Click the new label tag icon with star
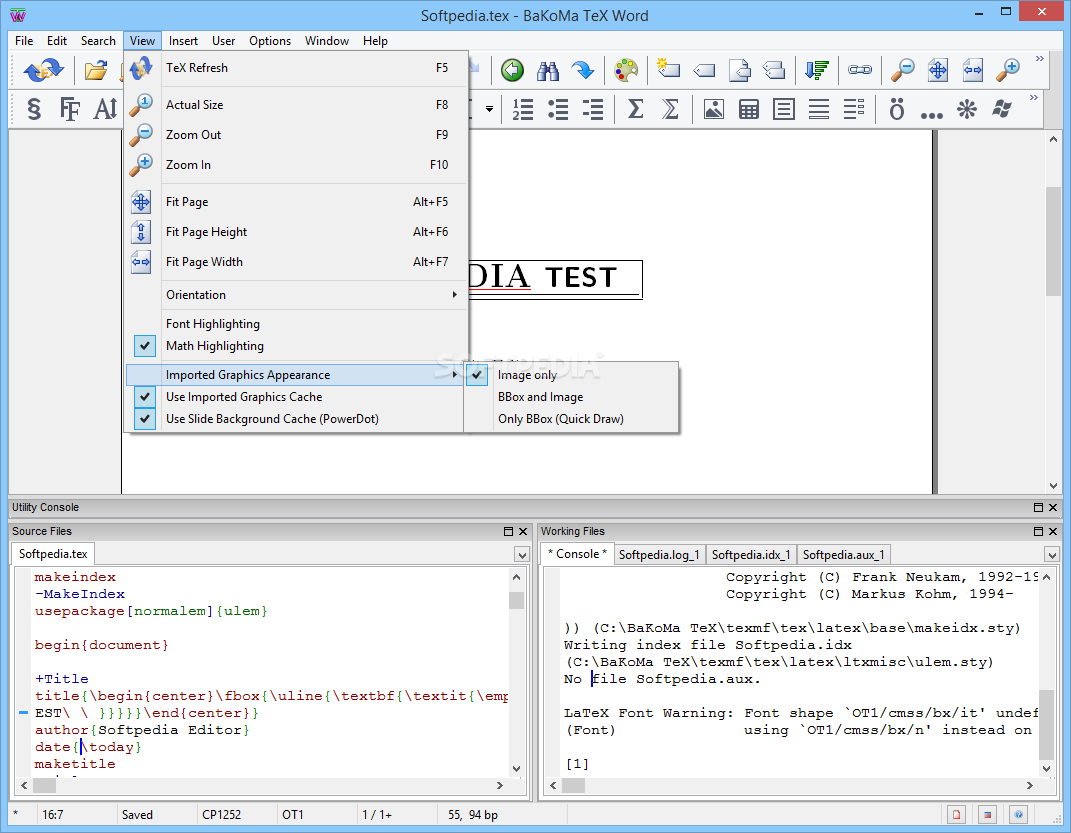The height and width of the screenshot is (833, 1071). click(x=668, y=68)
